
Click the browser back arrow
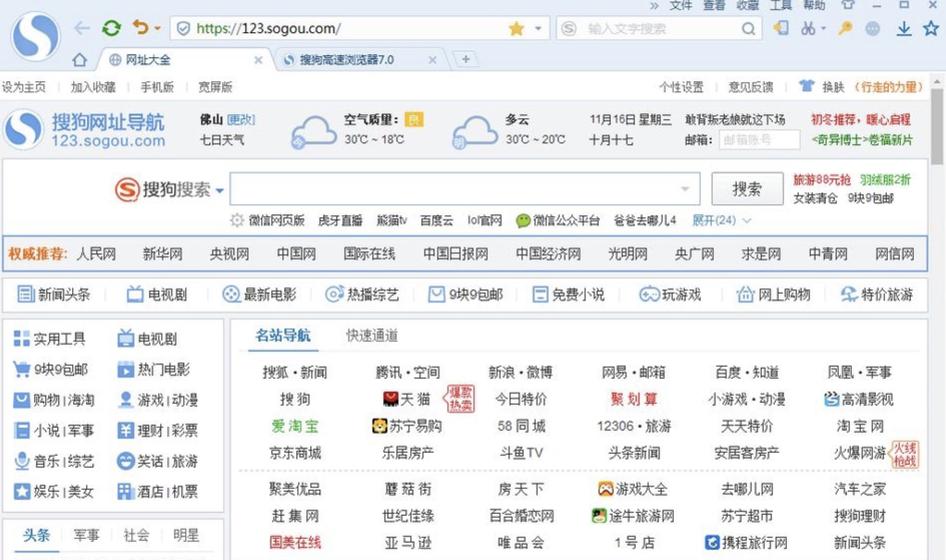pyautogui.click(x=82, y=28)
